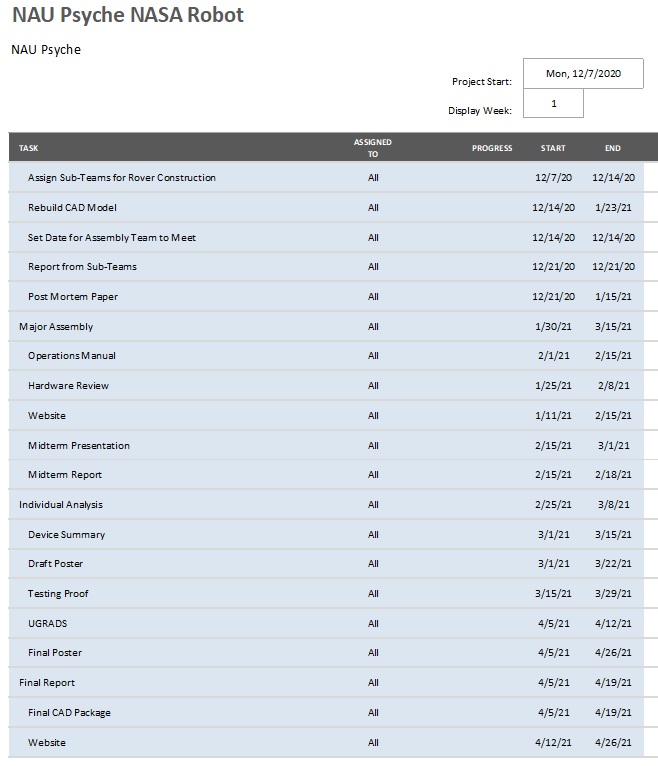Click the Midterm Presentation task cell
The width and height of the screenshot is (658, 766).
(x=79, y=446)
